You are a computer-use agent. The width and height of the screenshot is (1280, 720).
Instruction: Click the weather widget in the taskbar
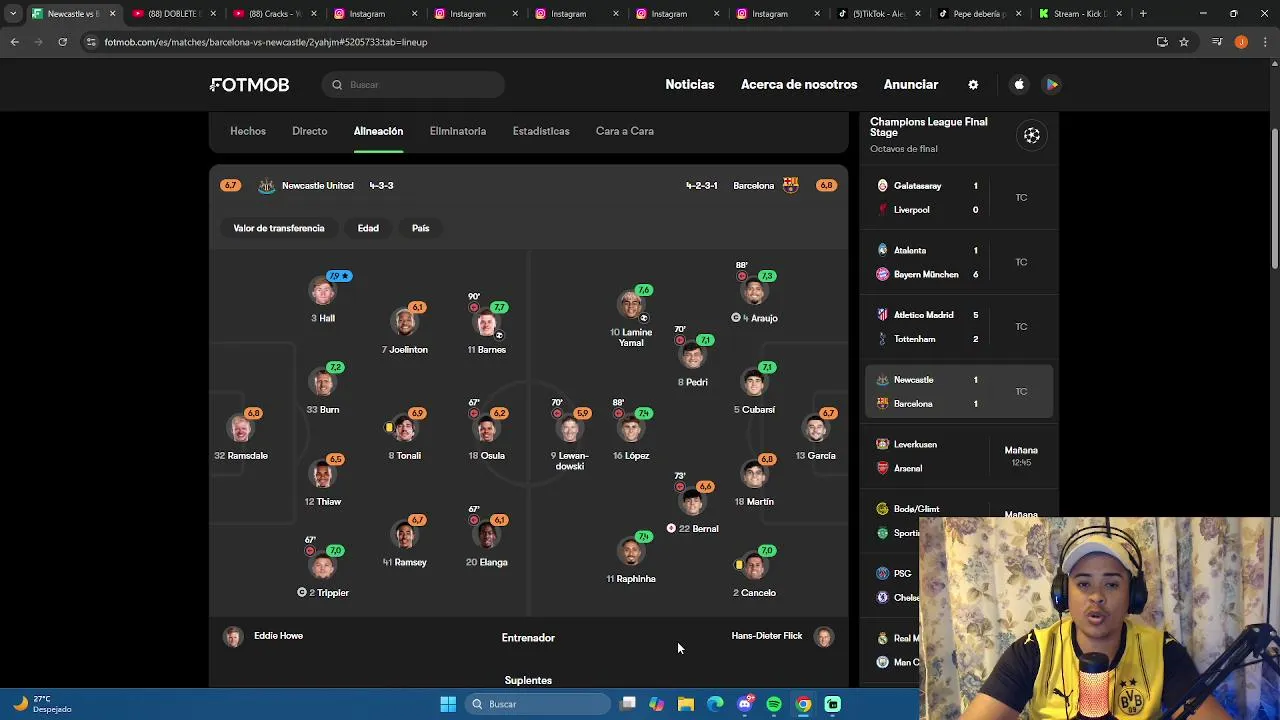click(43, 704)
